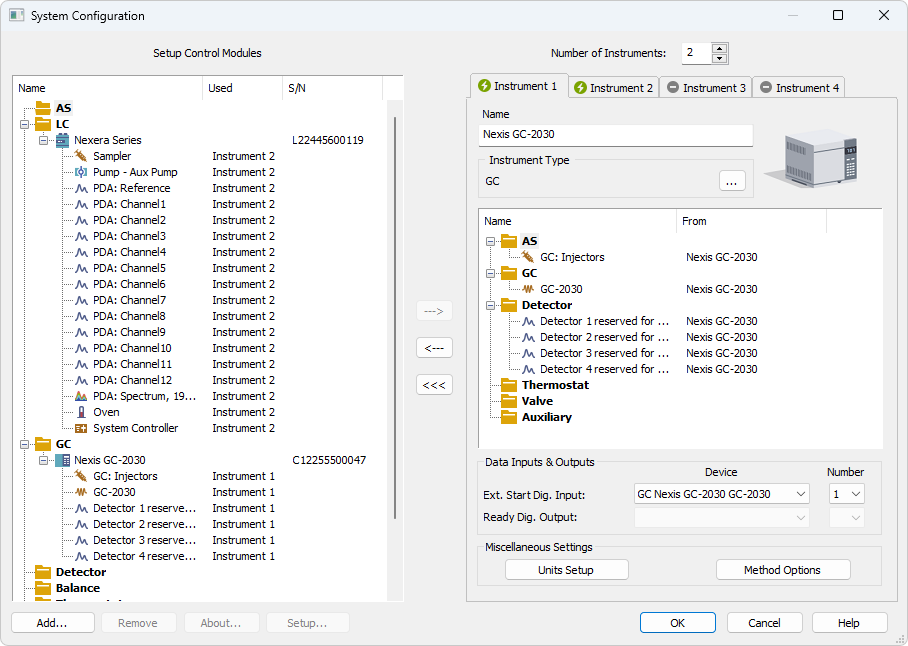Click serial number C12255500047
This screenshot has width=908, height=646.
[329, 460]
